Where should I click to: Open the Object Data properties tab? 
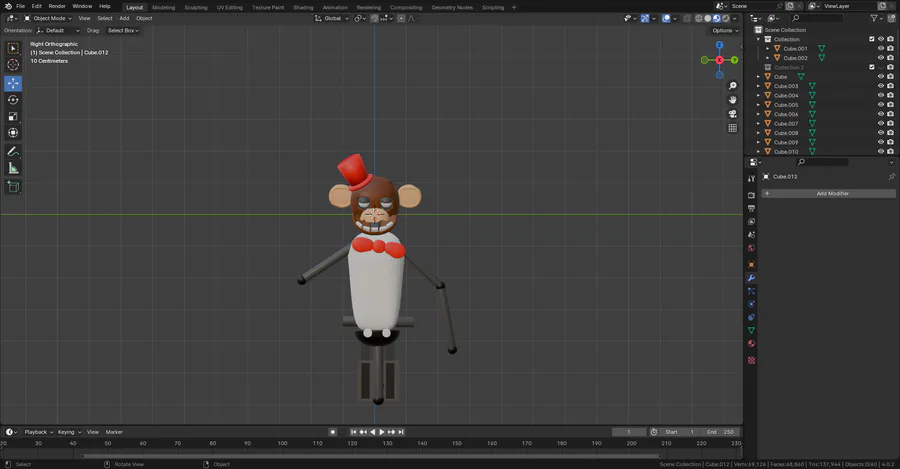point(751,330)
